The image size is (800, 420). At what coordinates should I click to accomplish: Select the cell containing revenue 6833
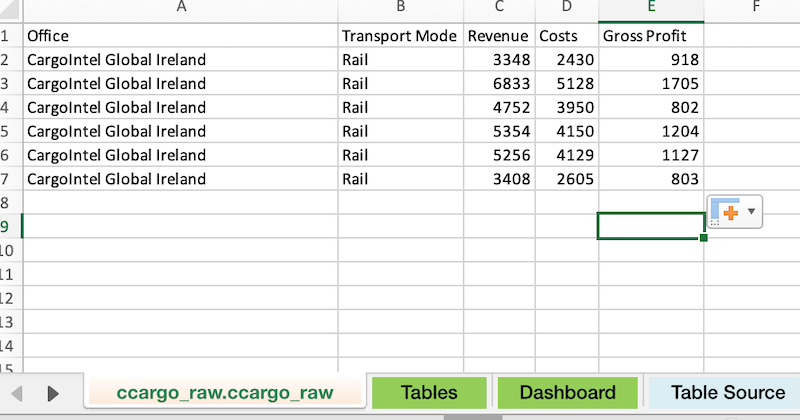[499, 84]
